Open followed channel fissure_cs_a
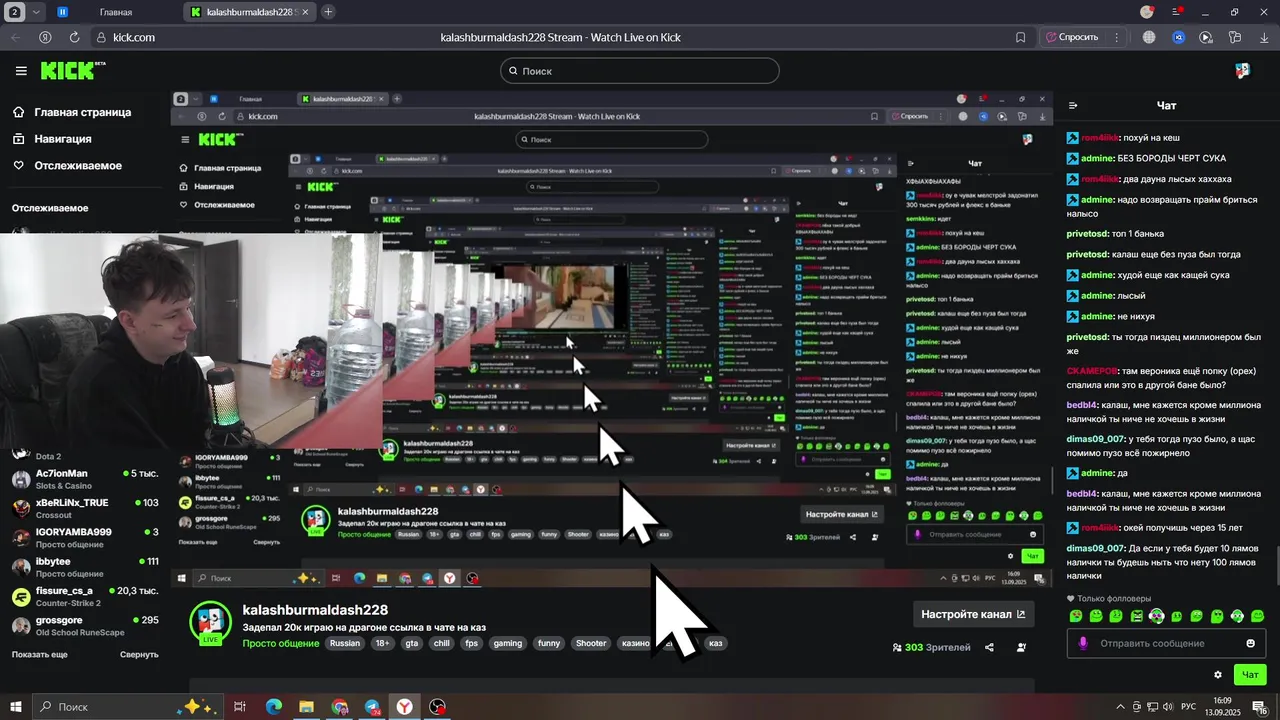Viewport: 1280px width, 720px height. pyautogui.click(x=84, y=596)
